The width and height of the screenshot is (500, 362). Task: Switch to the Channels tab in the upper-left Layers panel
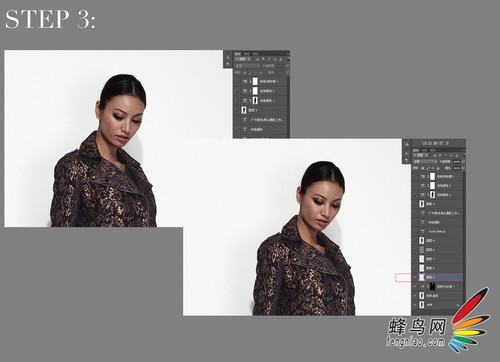(x=246, y=54)
